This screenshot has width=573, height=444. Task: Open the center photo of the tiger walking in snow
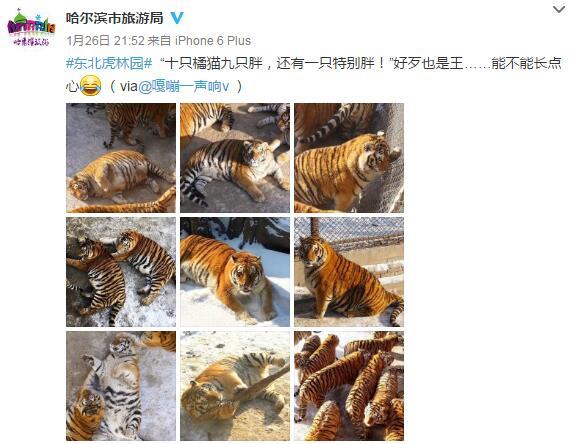coord(235,272)
